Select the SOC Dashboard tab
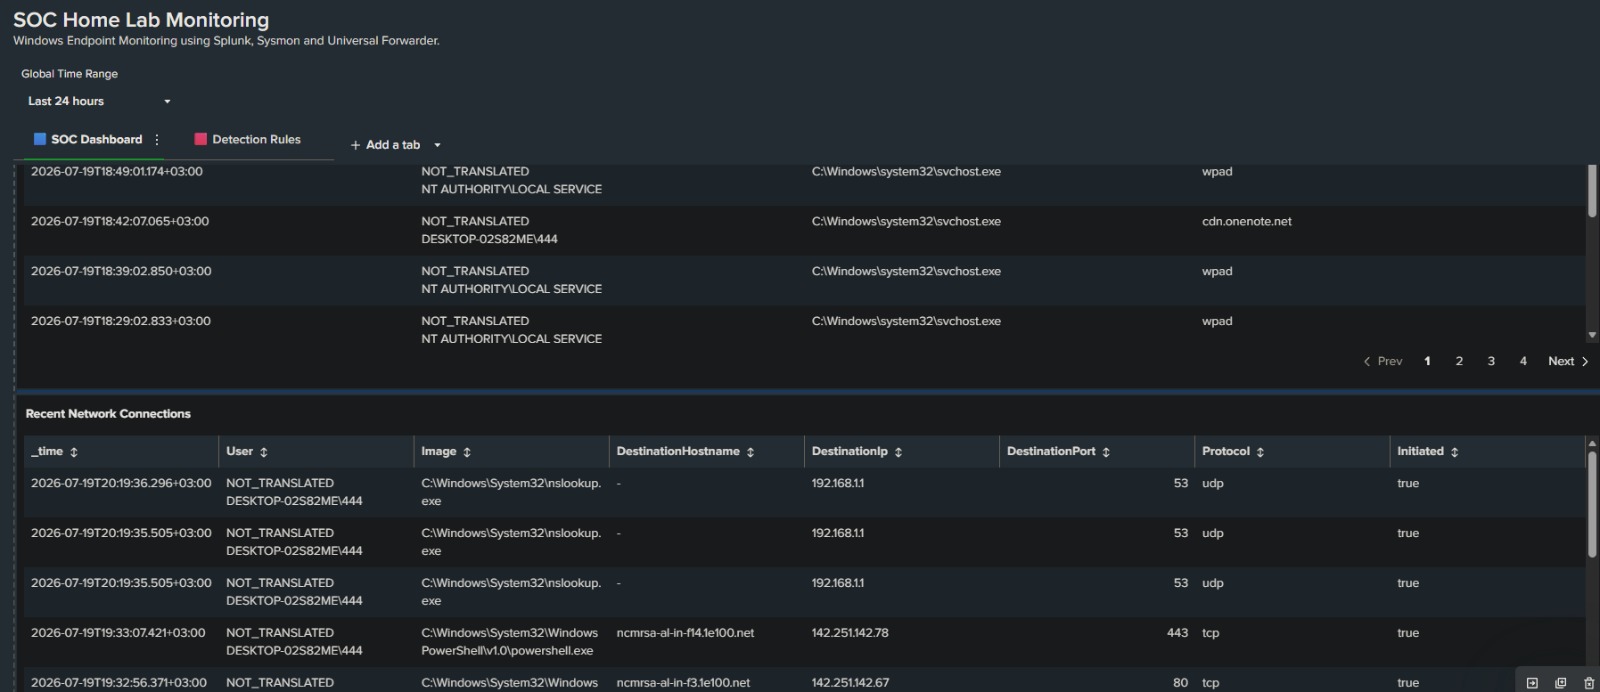This screenshot has width=1600, height=692. click(x=88, y=140)
